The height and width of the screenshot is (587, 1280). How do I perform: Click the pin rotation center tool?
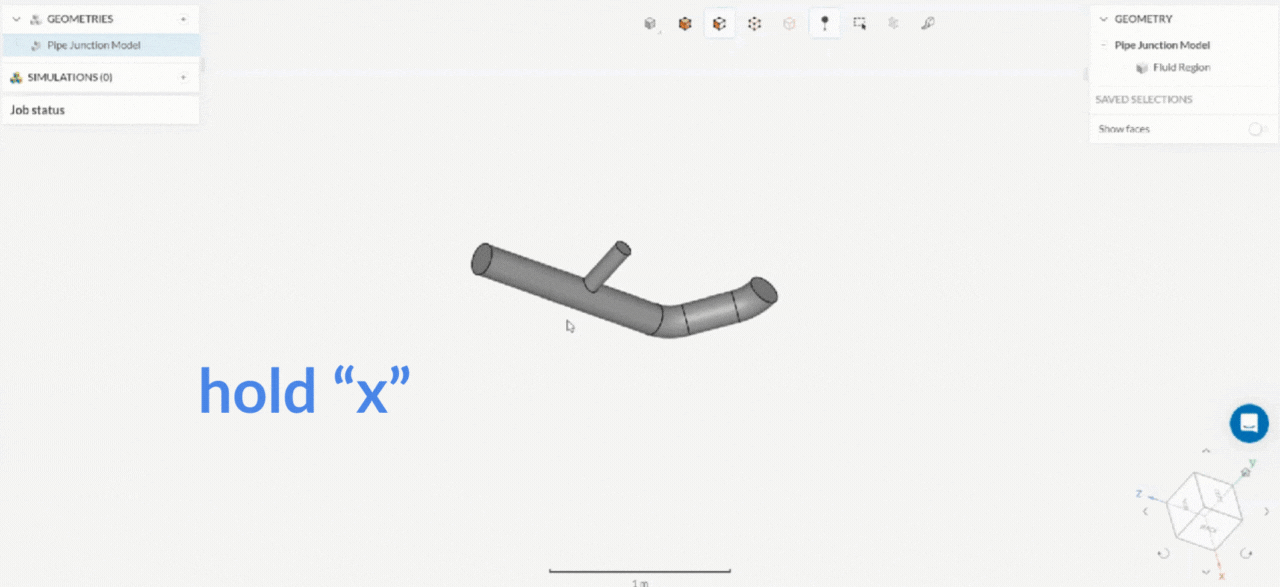824,23
